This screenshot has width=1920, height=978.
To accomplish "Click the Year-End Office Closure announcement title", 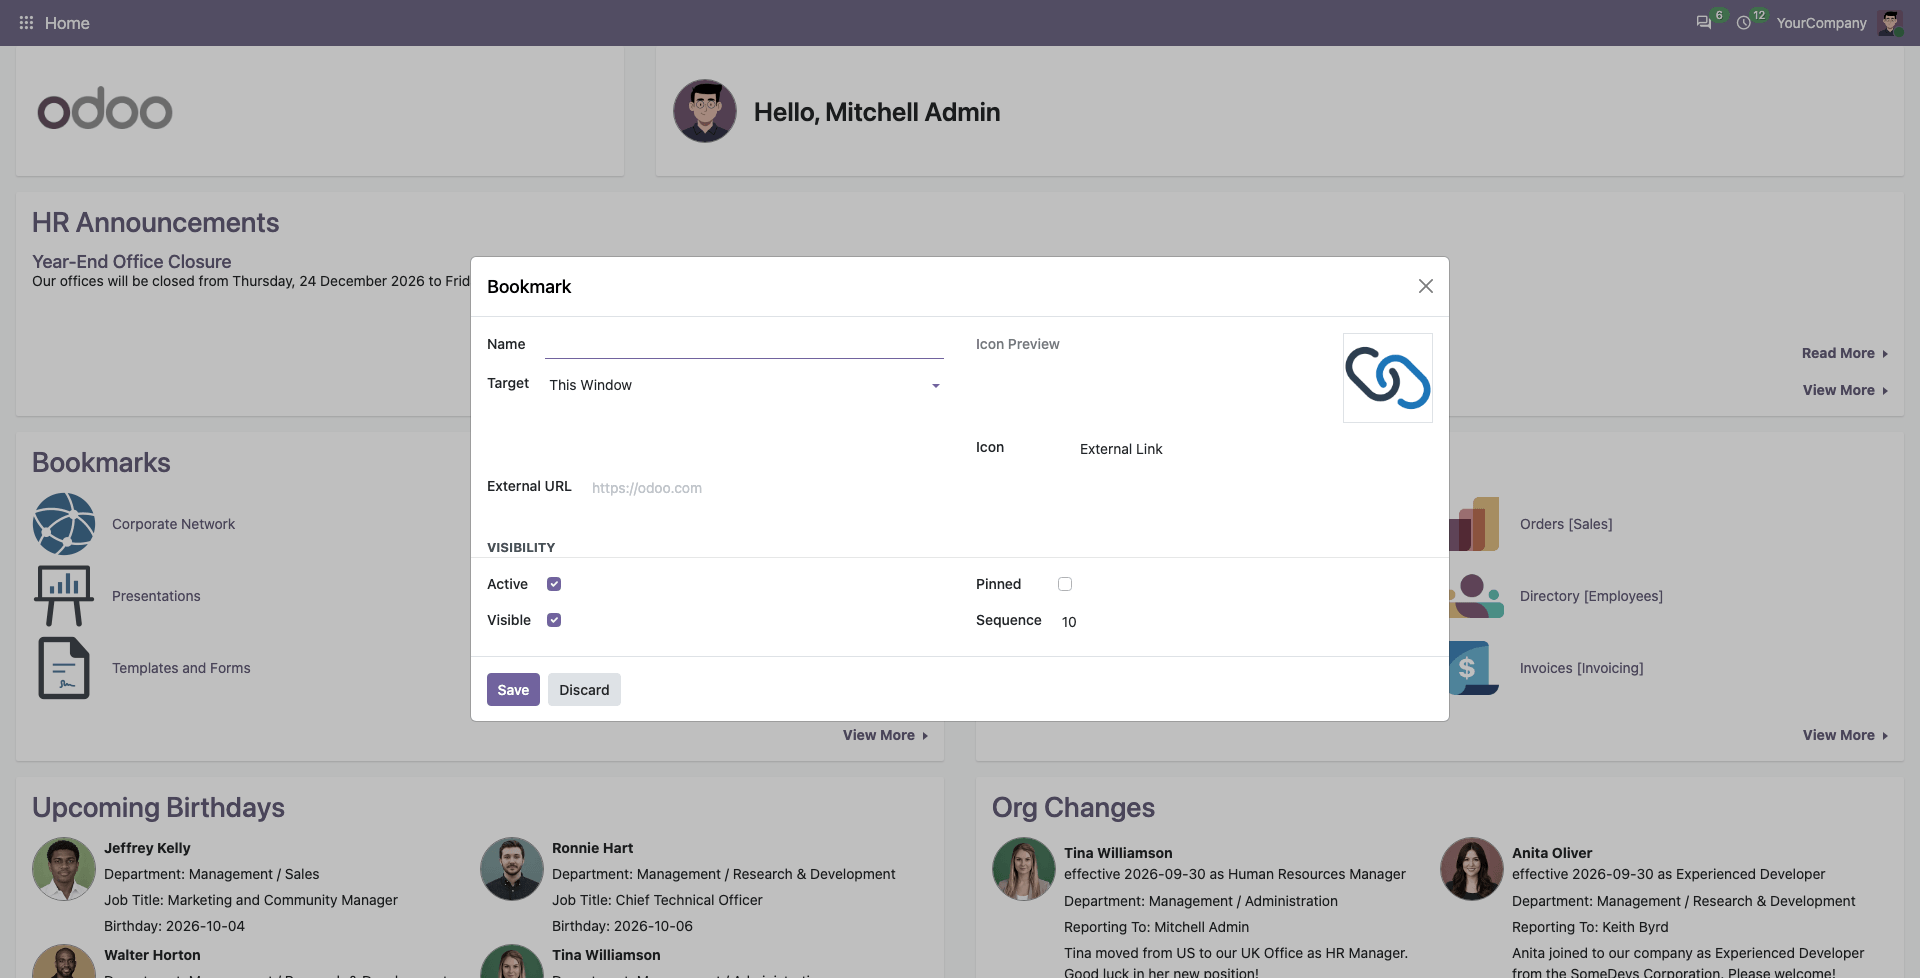I will click(131, 261).
